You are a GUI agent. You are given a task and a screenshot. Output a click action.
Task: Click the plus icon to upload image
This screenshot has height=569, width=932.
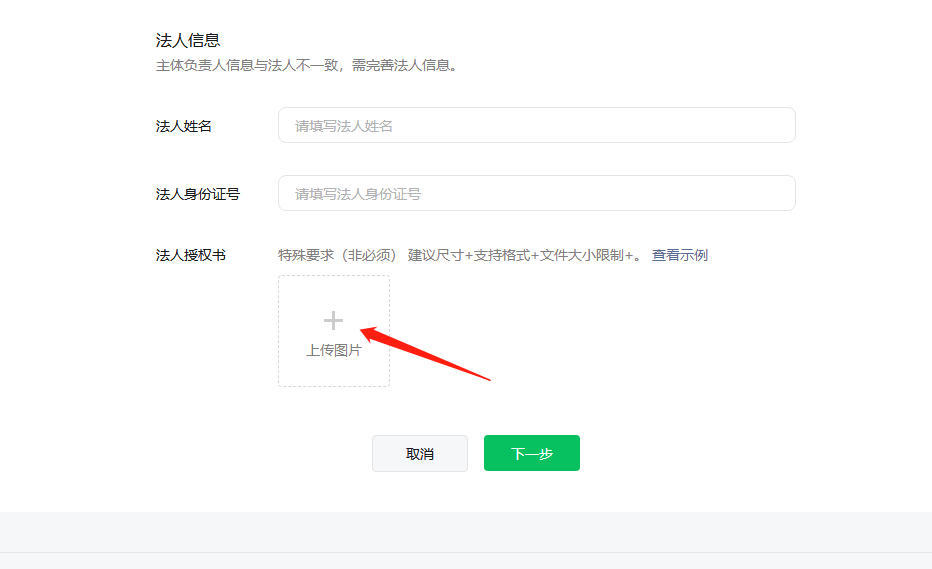point(333,320)
